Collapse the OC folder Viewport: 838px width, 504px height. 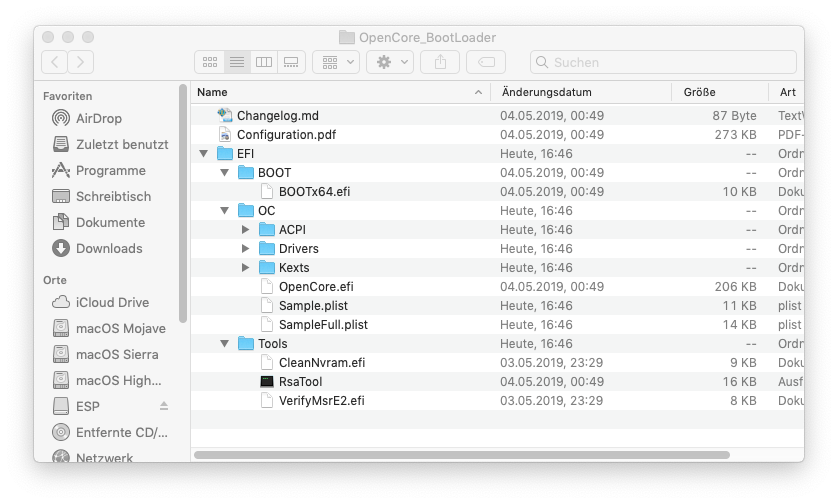point(224,211)
